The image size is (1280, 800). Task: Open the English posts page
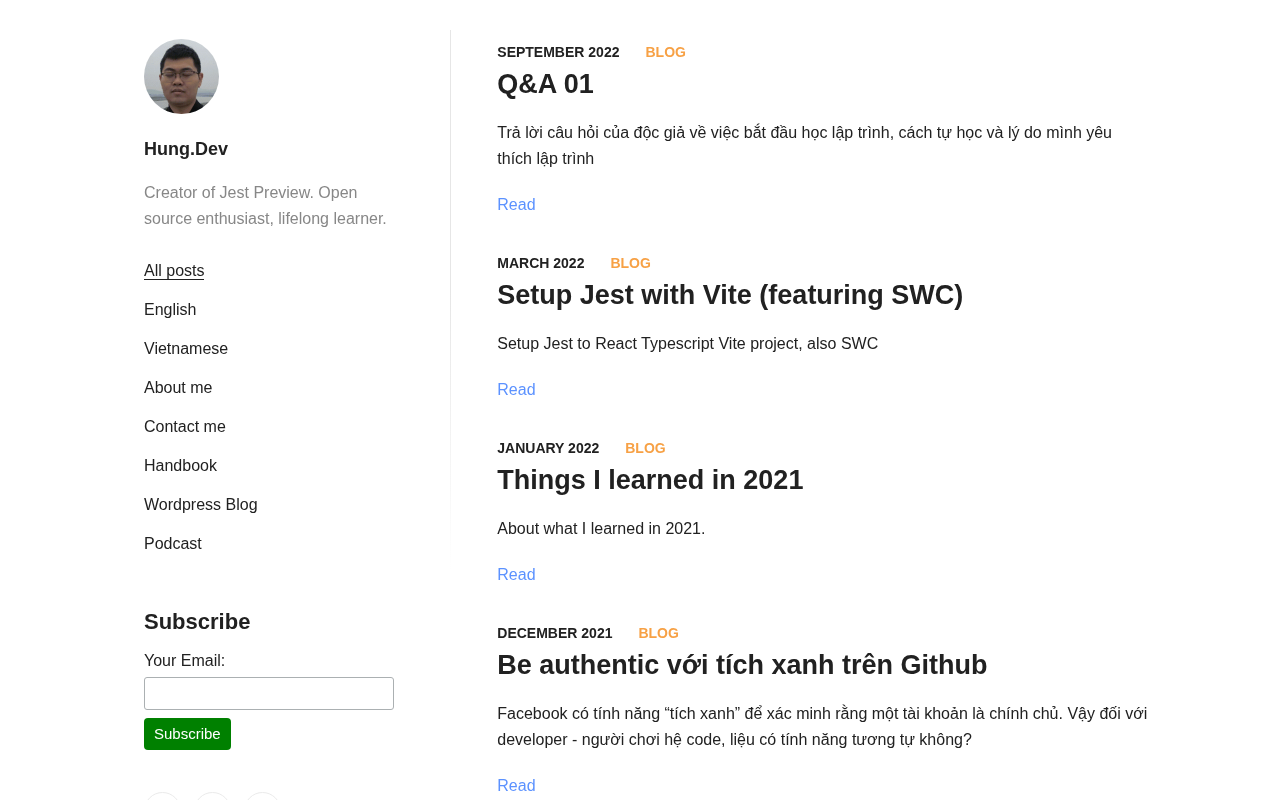tap(170, 310)
